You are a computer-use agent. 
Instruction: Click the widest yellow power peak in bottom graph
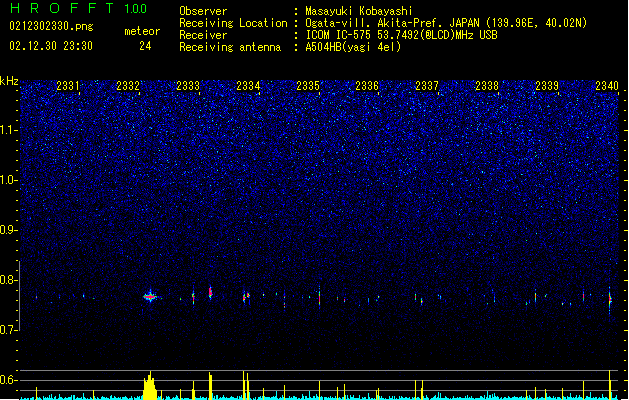click(x=150, y=386)
